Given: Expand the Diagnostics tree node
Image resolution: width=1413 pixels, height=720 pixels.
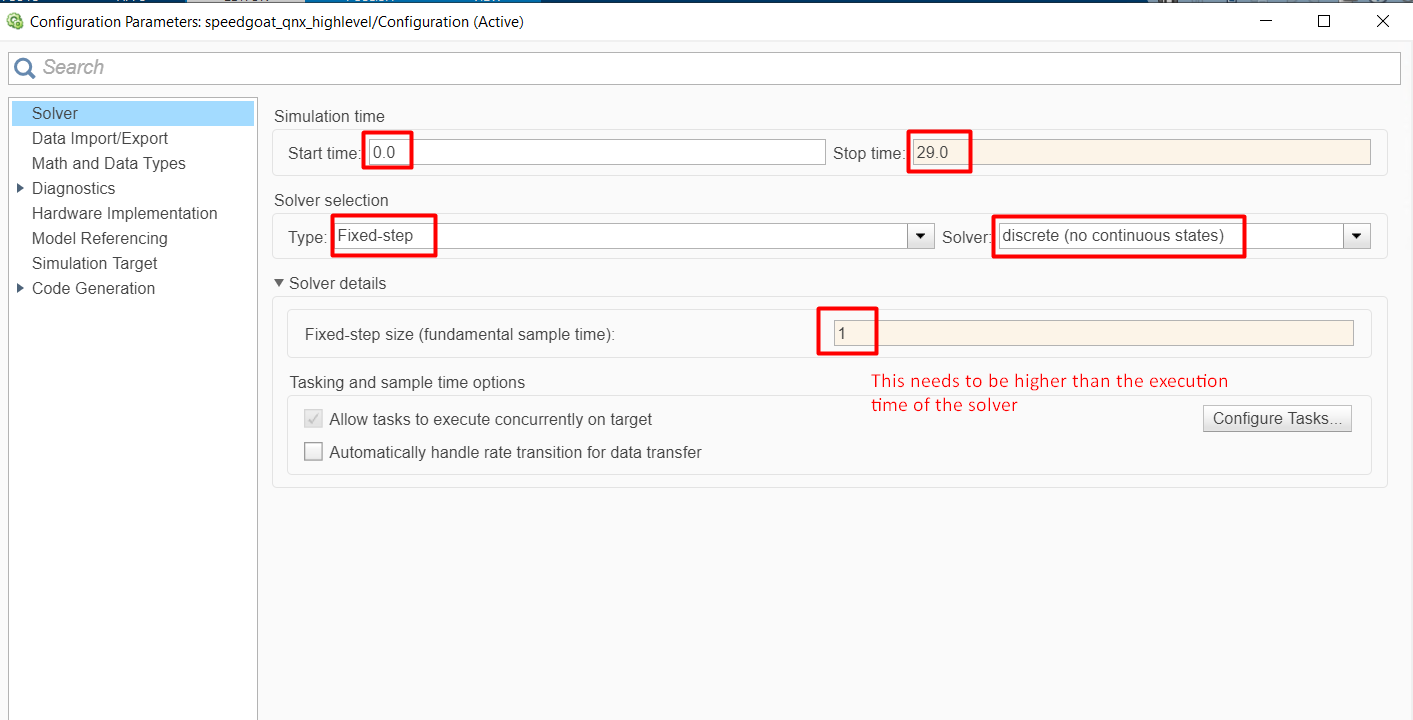Looking at the screenshot, I should pos(20,188).
